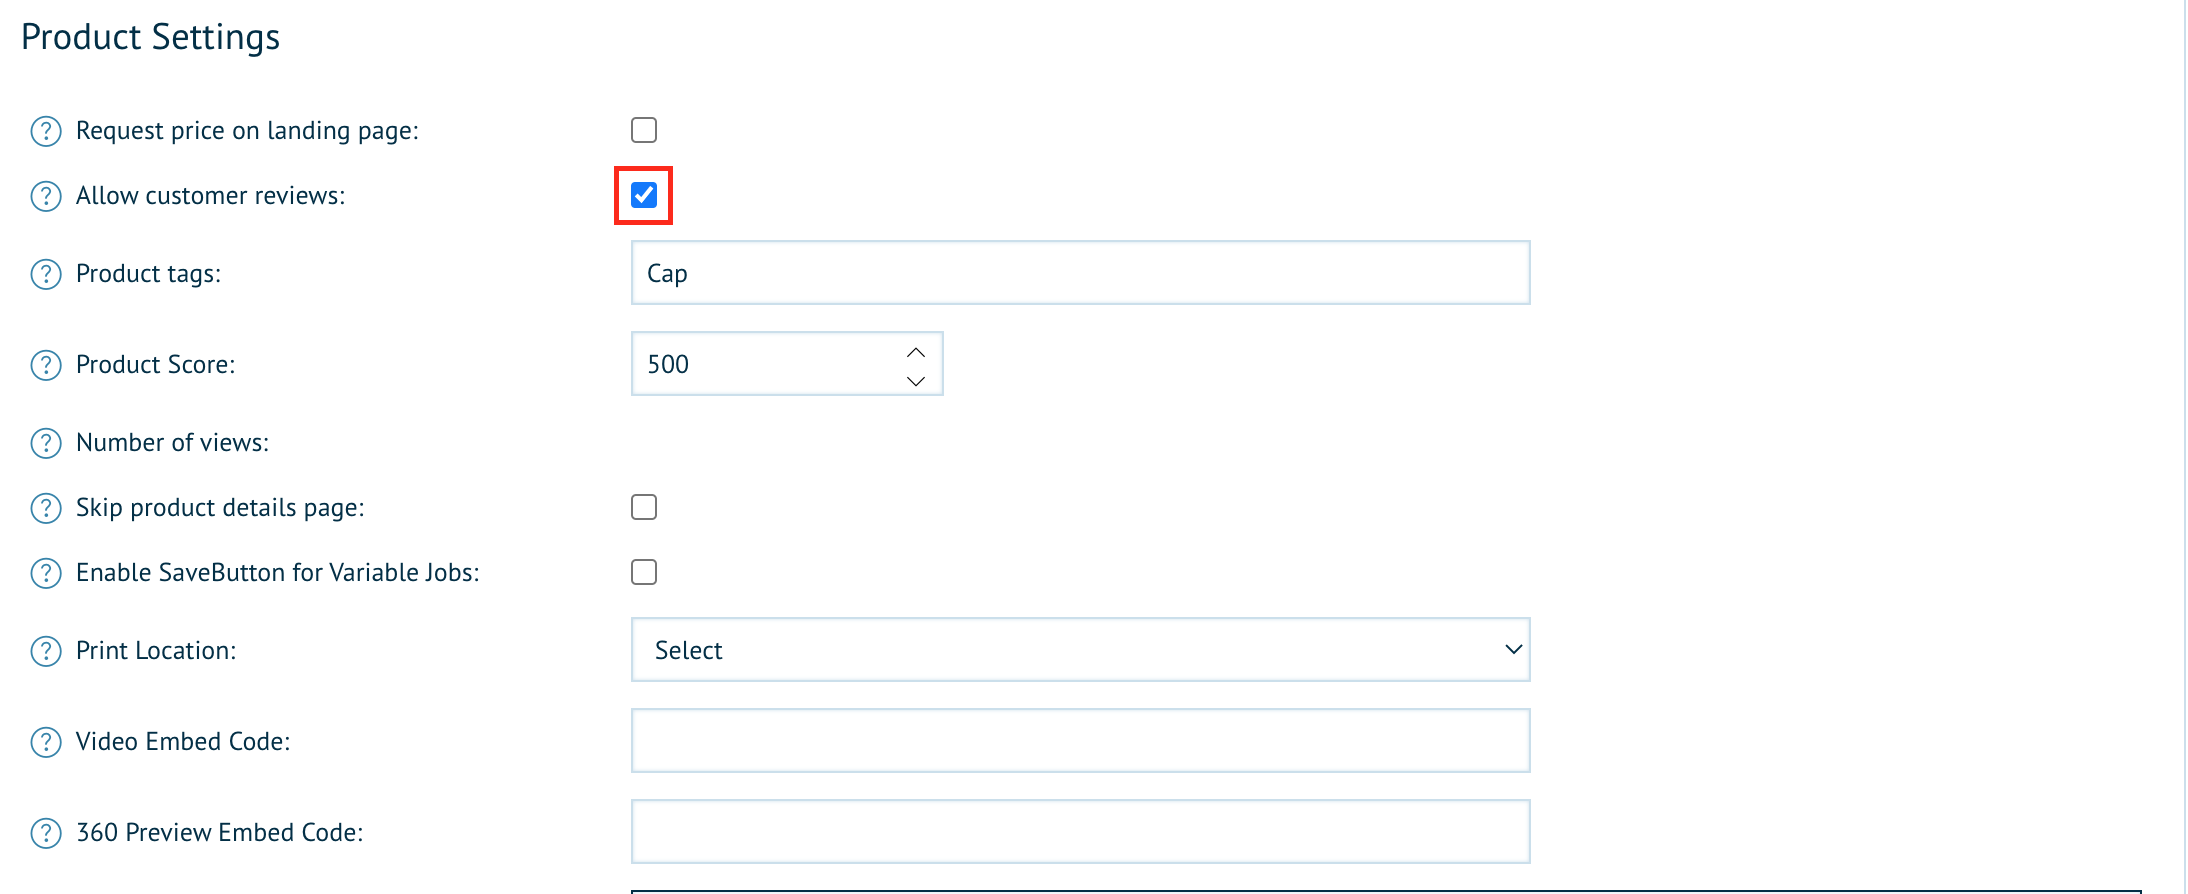
Task: Open help for Enable SaveButton for Variable Jobs
Action: [46, 573]
